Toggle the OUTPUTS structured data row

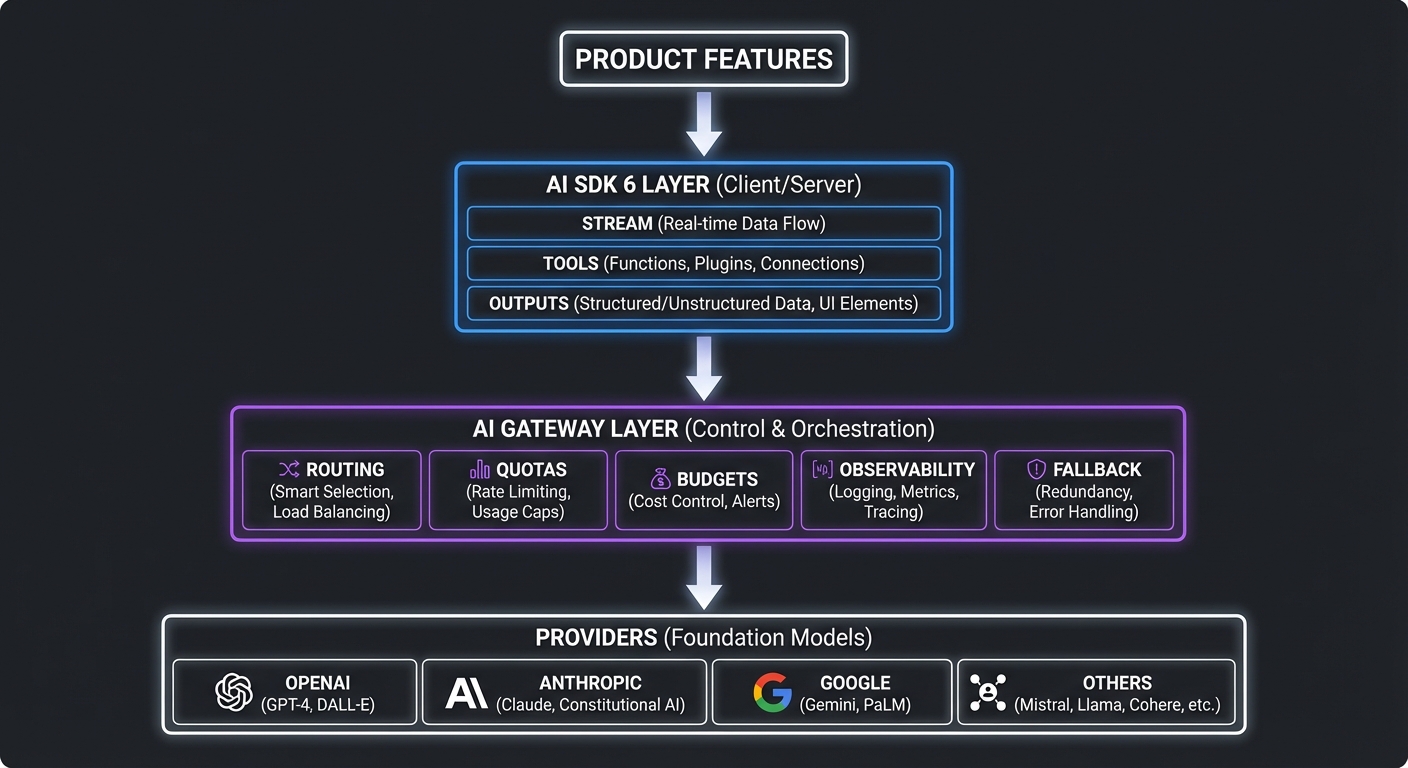click(704, 303)
